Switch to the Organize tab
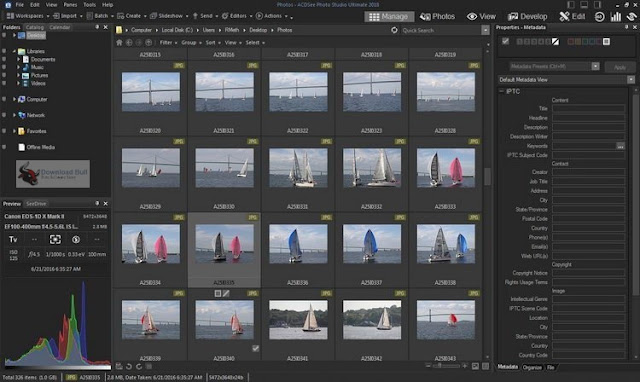Viewport: 640px width, 382px height. pyautogui.click(x=532, y=367)
